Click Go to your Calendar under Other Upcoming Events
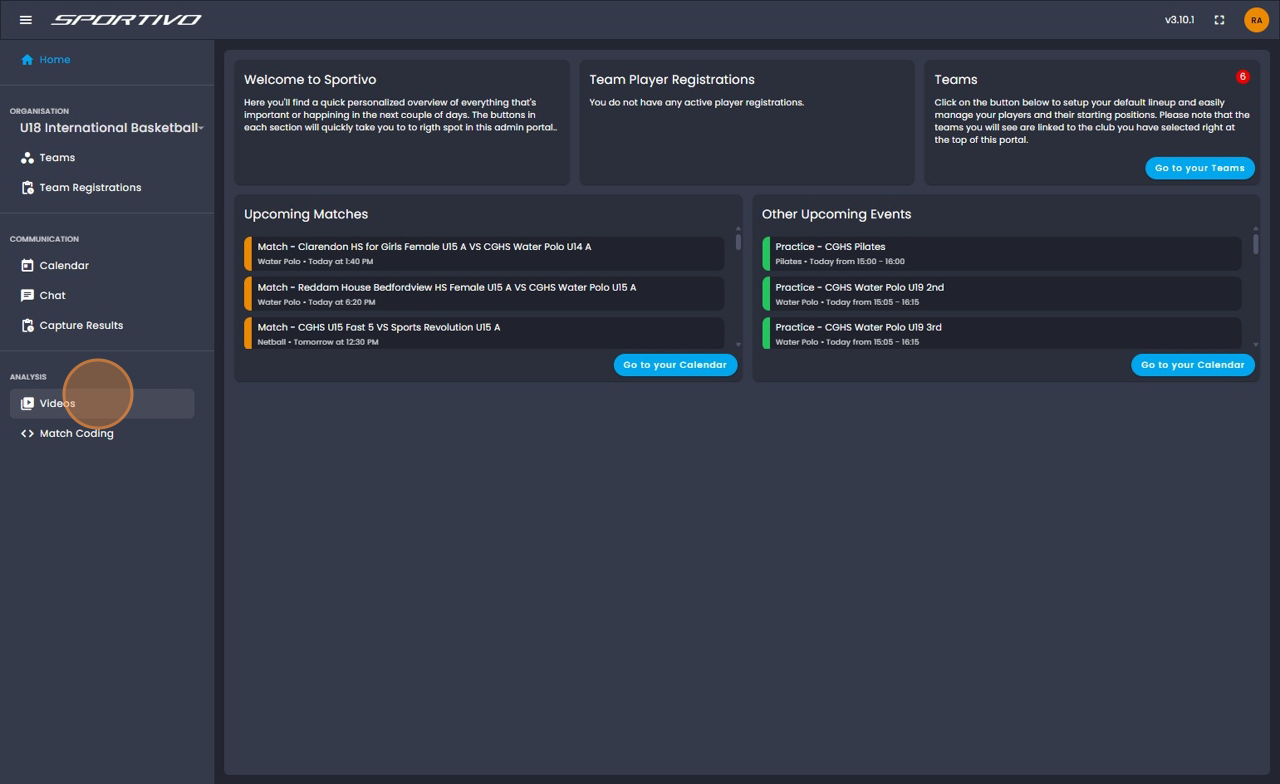The height and width of the screenshot is (784, 1280). point(1193,365)
